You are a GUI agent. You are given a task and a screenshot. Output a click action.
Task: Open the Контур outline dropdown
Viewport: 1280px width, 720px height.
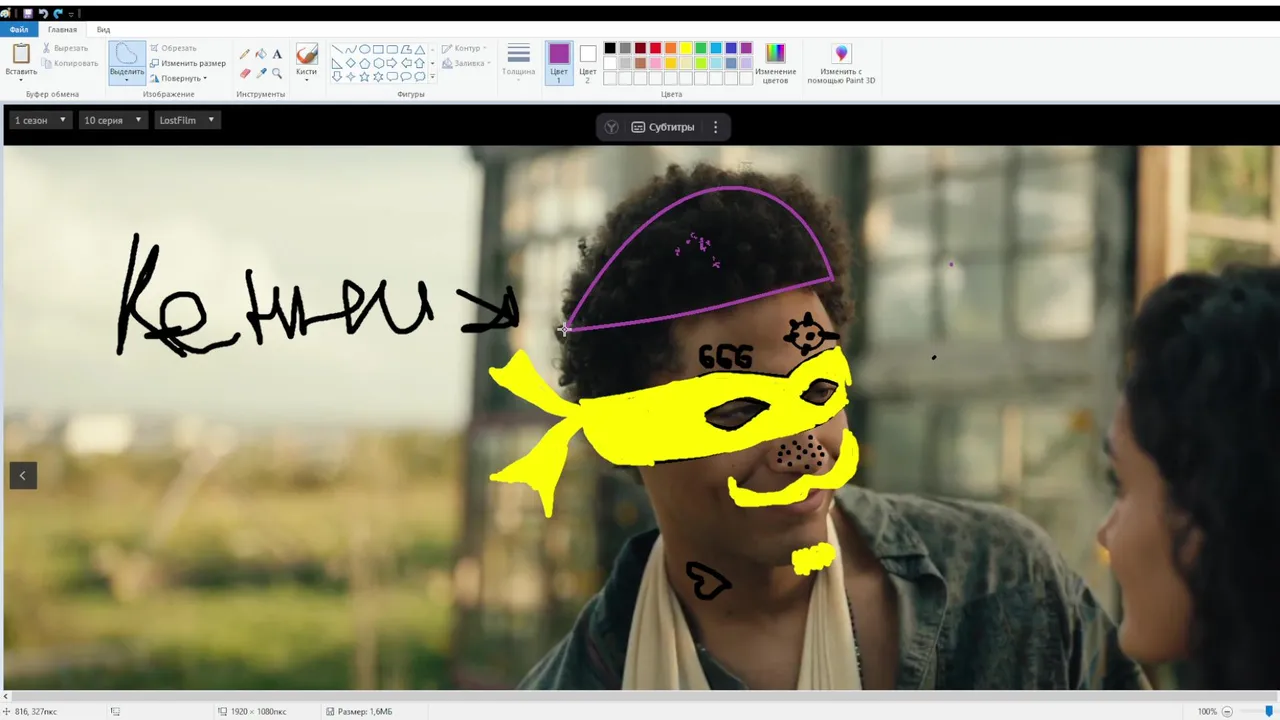pos(467,49)
